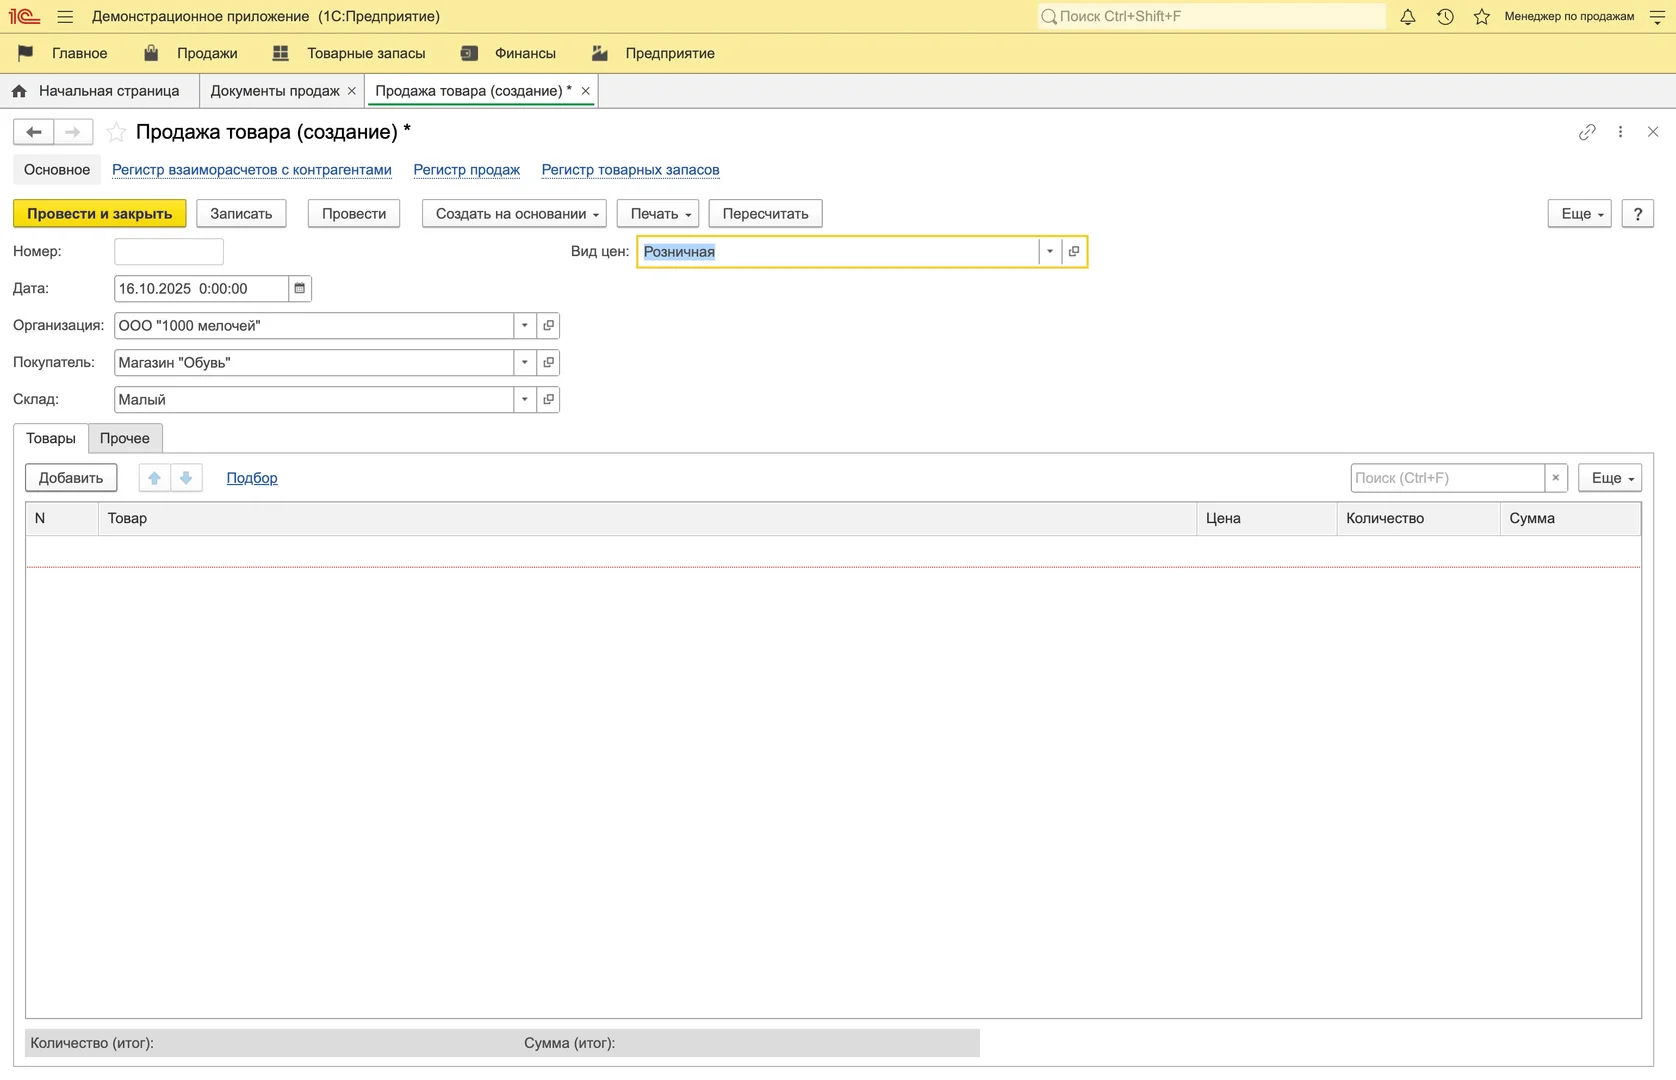Open the Печать dropdown menu

coord(658,214)
